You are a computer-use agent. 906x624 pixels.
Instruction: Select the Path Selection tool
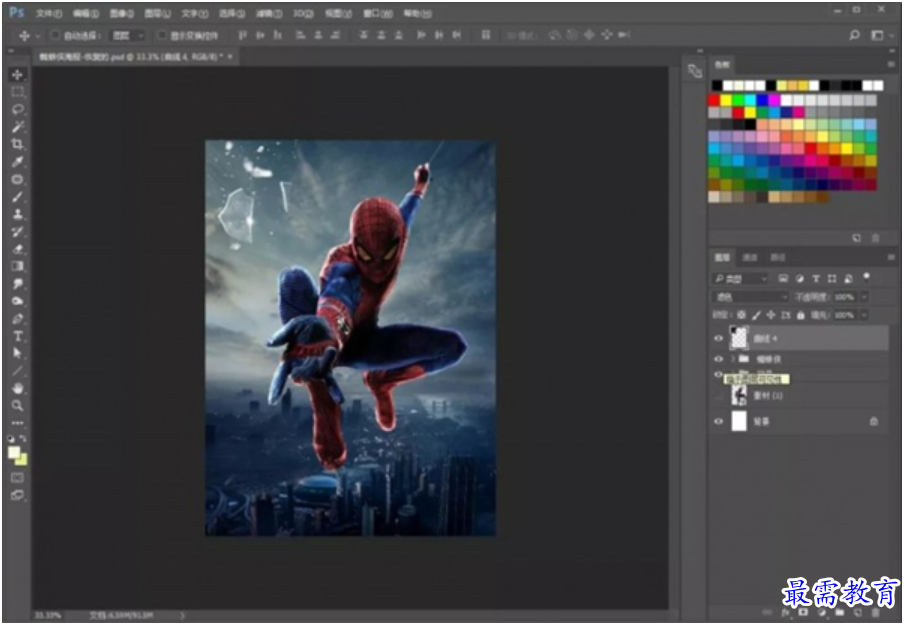[x=17, y=353]
